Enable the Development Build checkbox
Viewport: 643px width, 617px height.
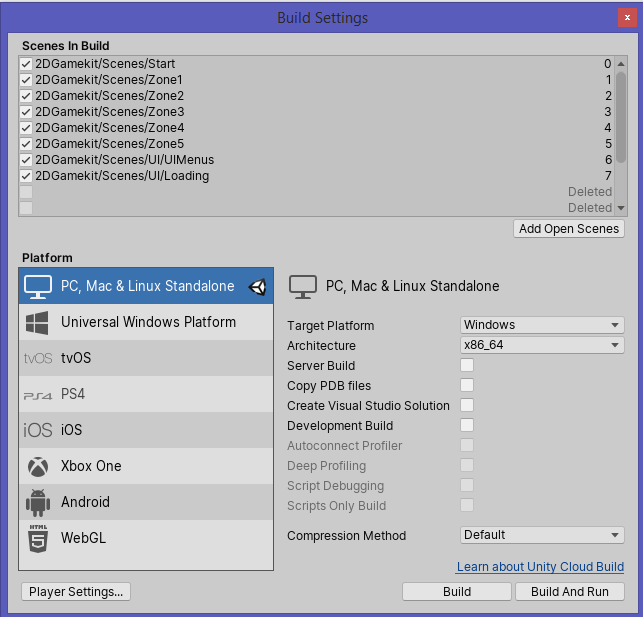(467, 425)
